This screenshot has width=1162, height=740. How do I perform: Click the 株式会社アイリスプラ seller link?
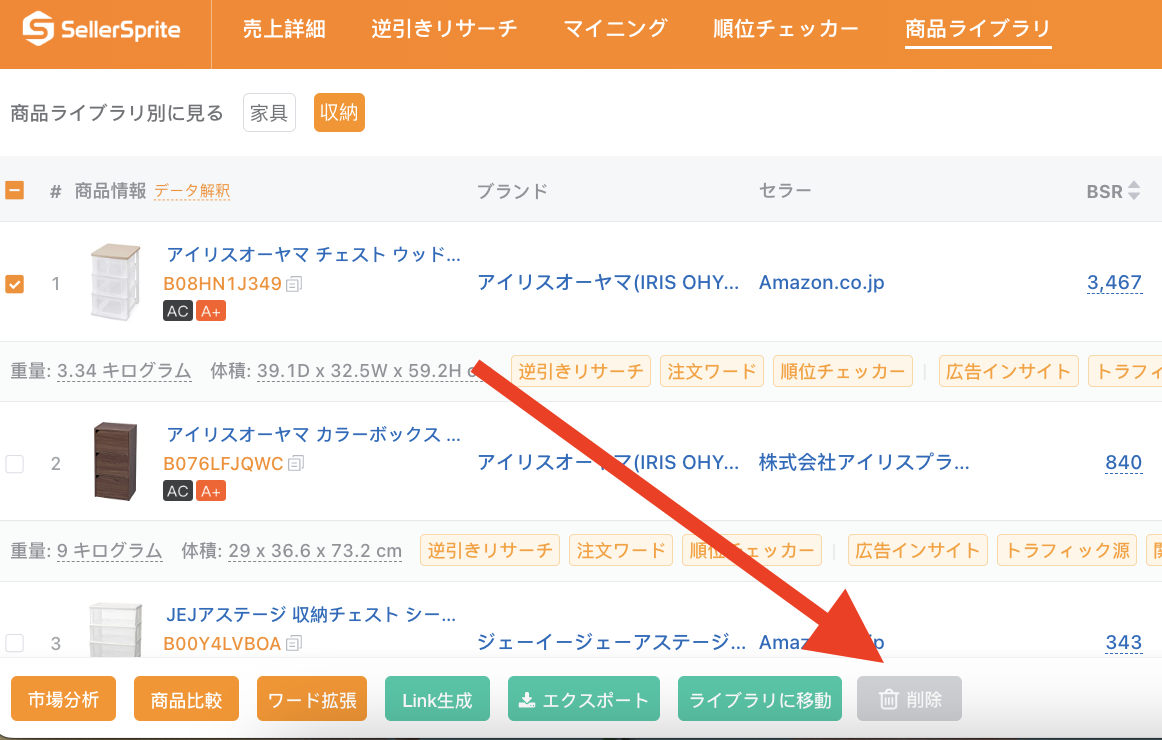coord(864,462)
